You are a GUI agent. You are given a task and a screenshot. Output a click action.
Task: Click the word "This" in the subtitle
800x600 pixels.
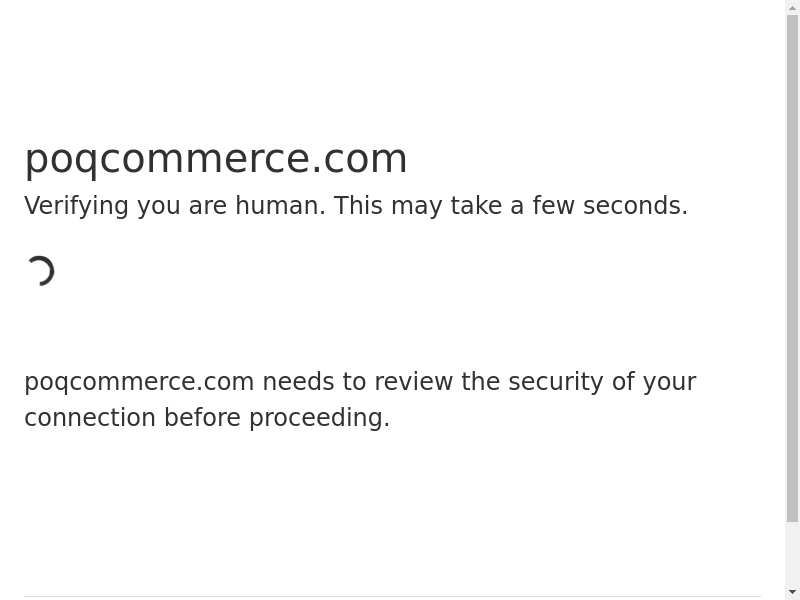point(358,206)
